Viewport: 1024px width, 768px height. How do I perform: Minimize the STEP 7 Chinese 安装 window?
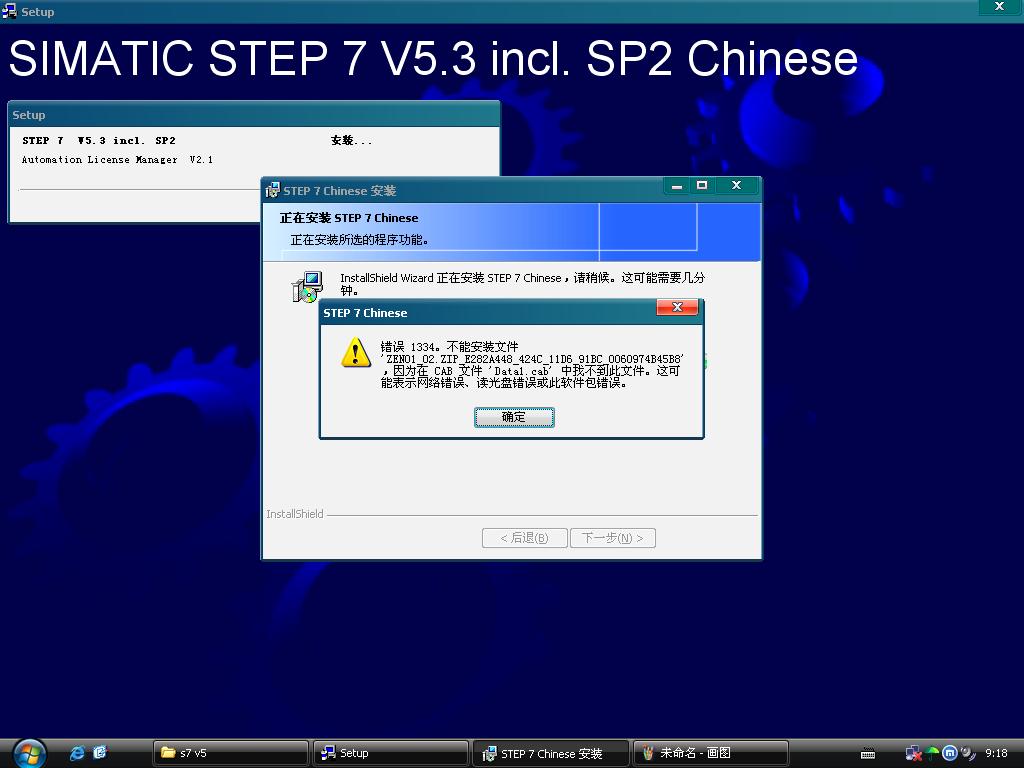click(x=677, y=186)
